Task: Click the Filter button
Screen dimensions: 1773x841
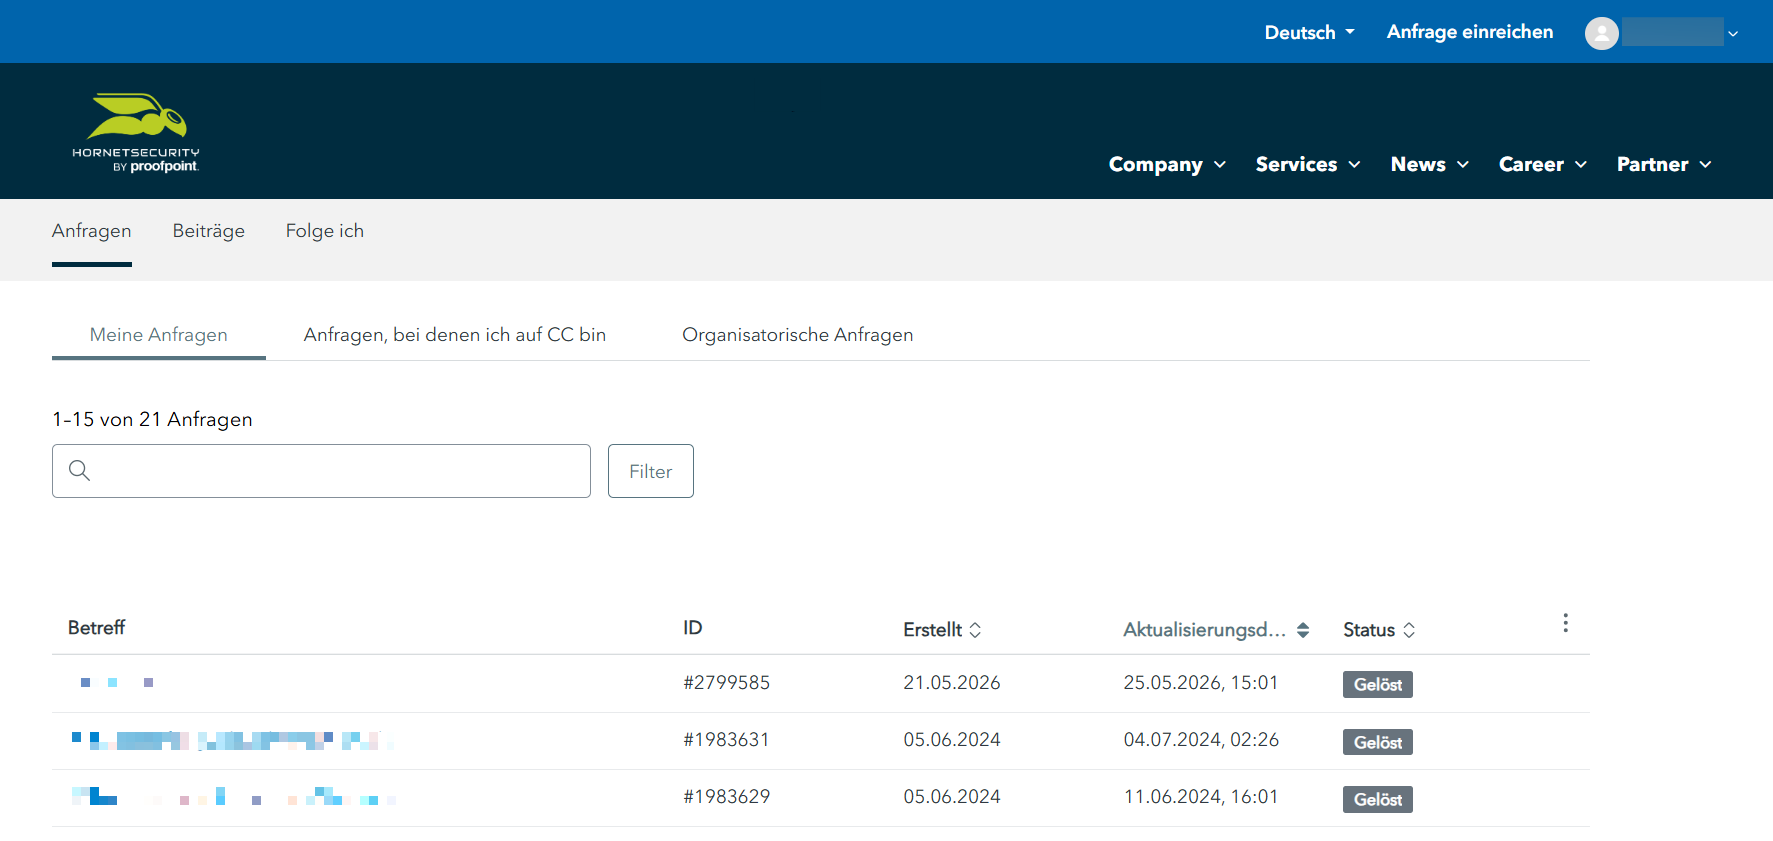Action: pos(651,471)
